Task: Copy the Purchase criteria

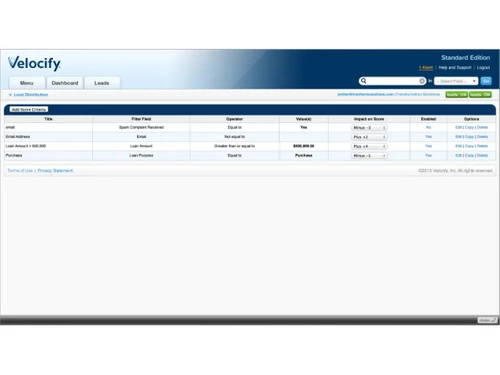Action: [x=469, y=155]
